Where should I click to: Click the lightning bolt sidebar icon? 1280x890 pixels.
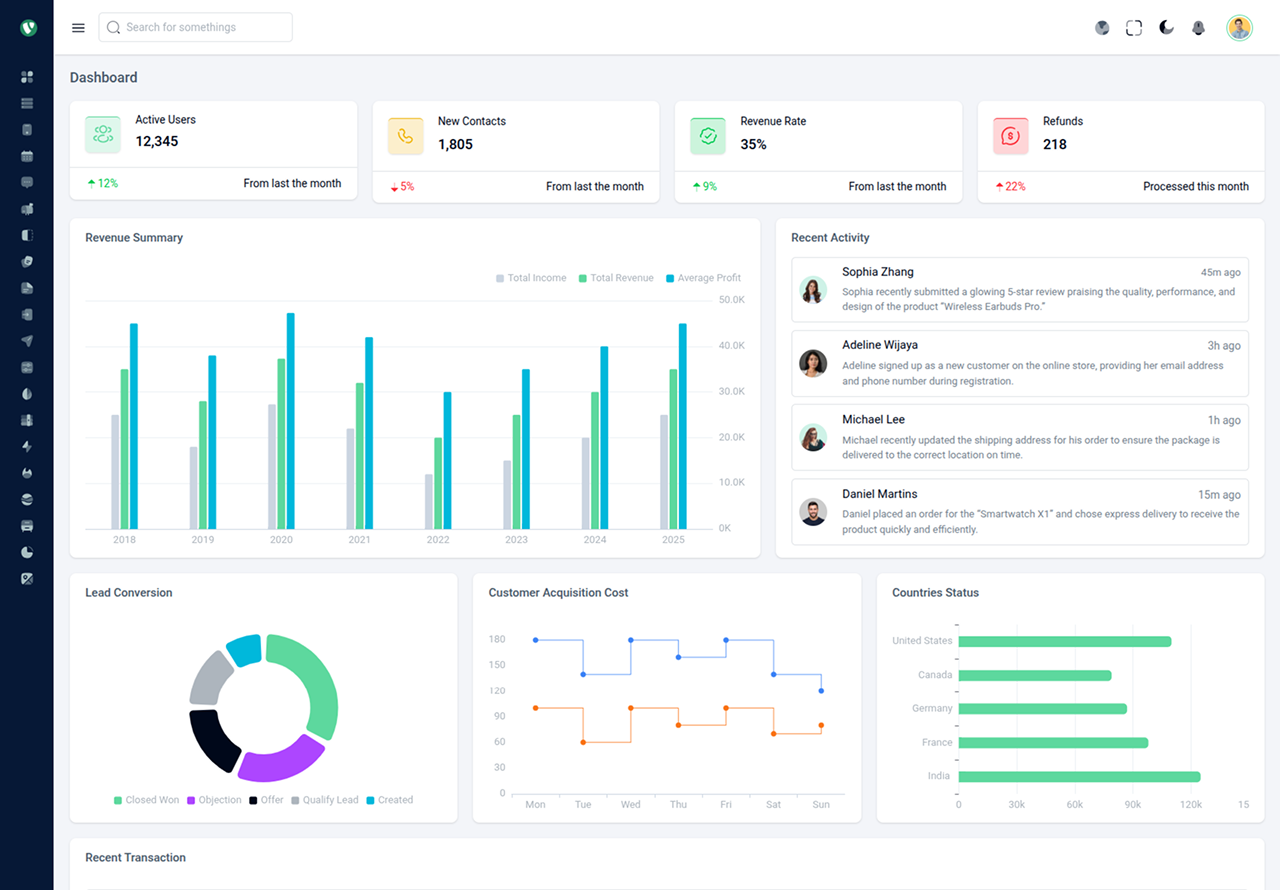[27, 447]
